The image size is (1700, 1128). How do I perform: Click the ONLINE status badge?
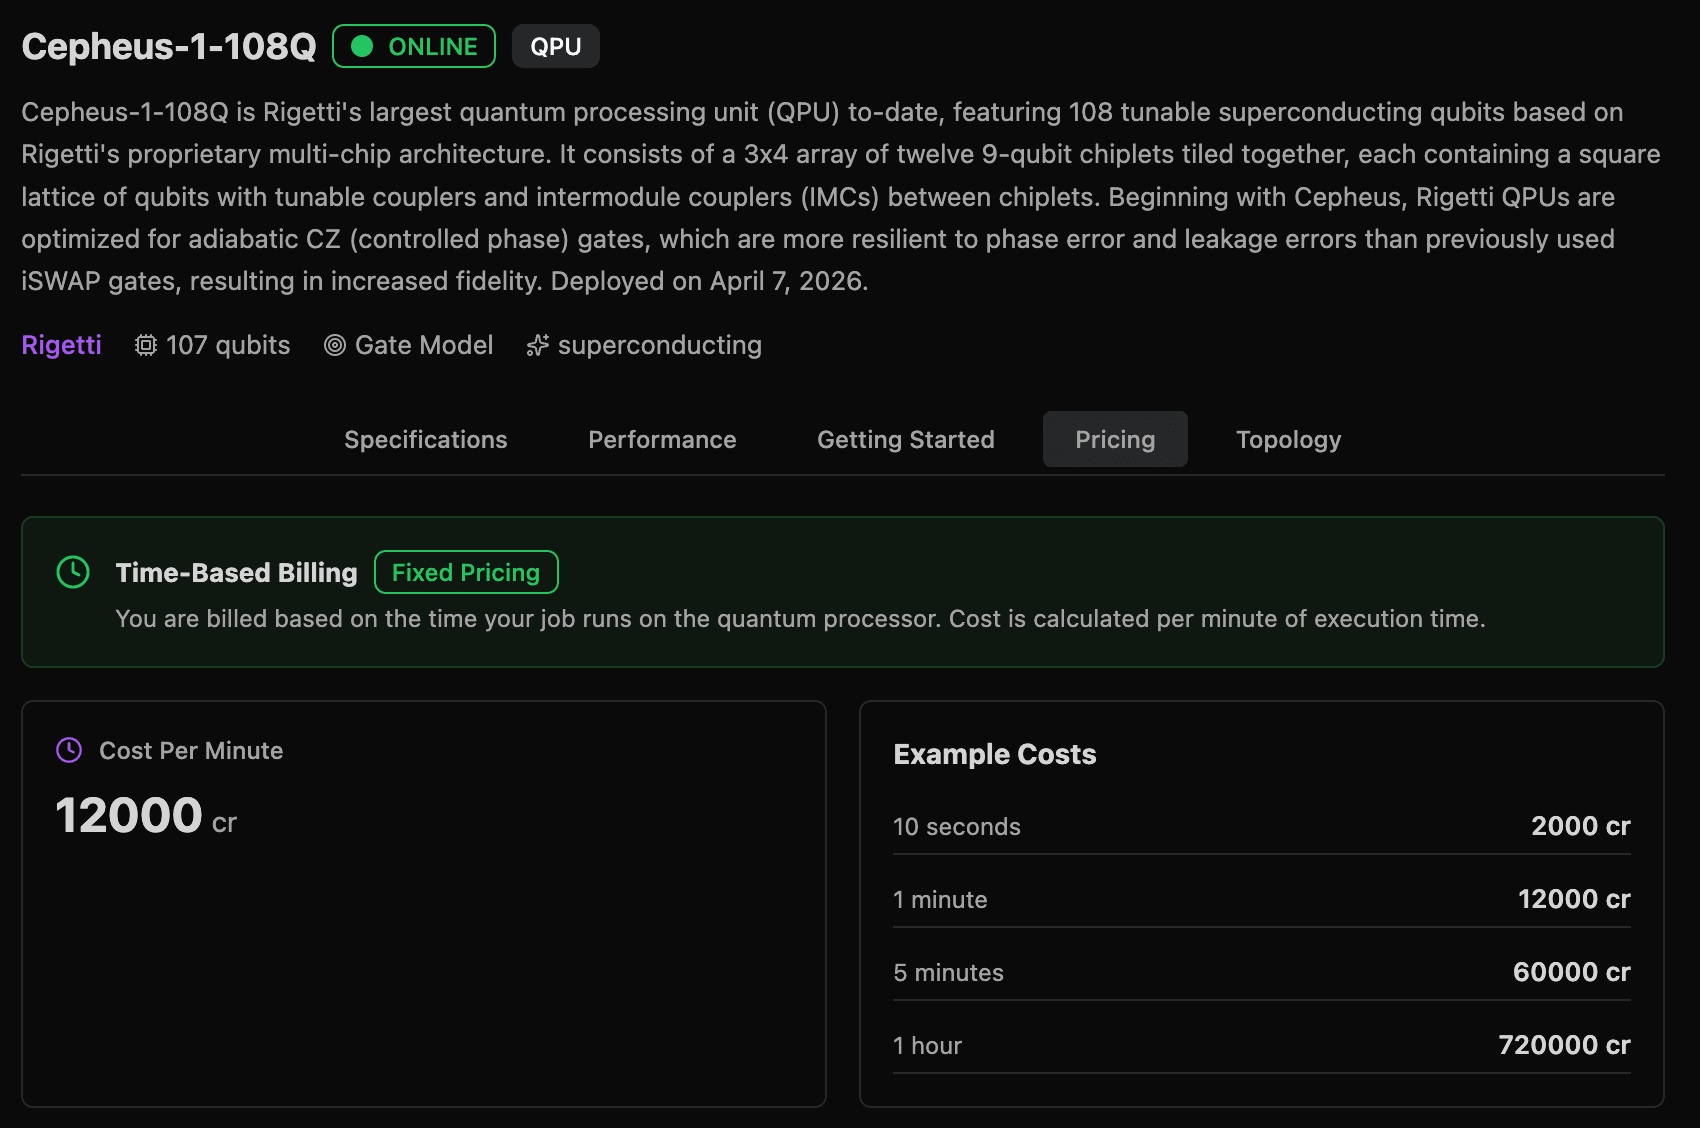[414, 47]
